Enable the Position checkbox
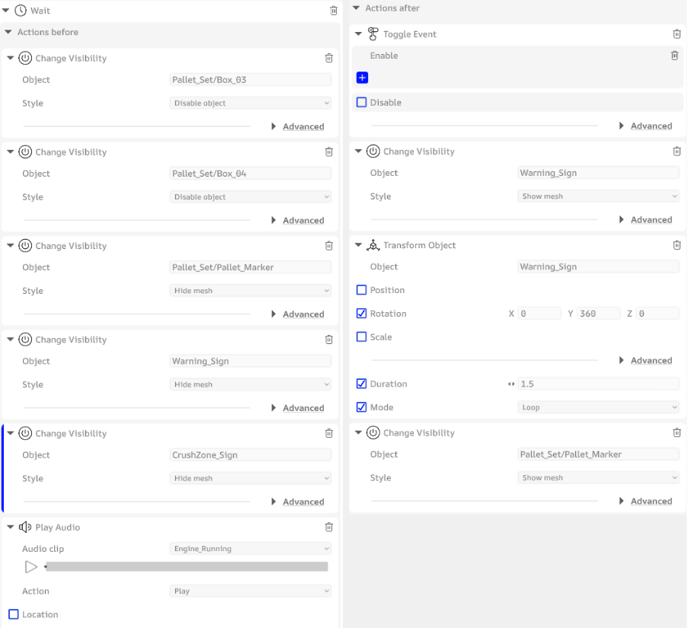The width and height of the screenshot is (688, 628). click(362, 290)
